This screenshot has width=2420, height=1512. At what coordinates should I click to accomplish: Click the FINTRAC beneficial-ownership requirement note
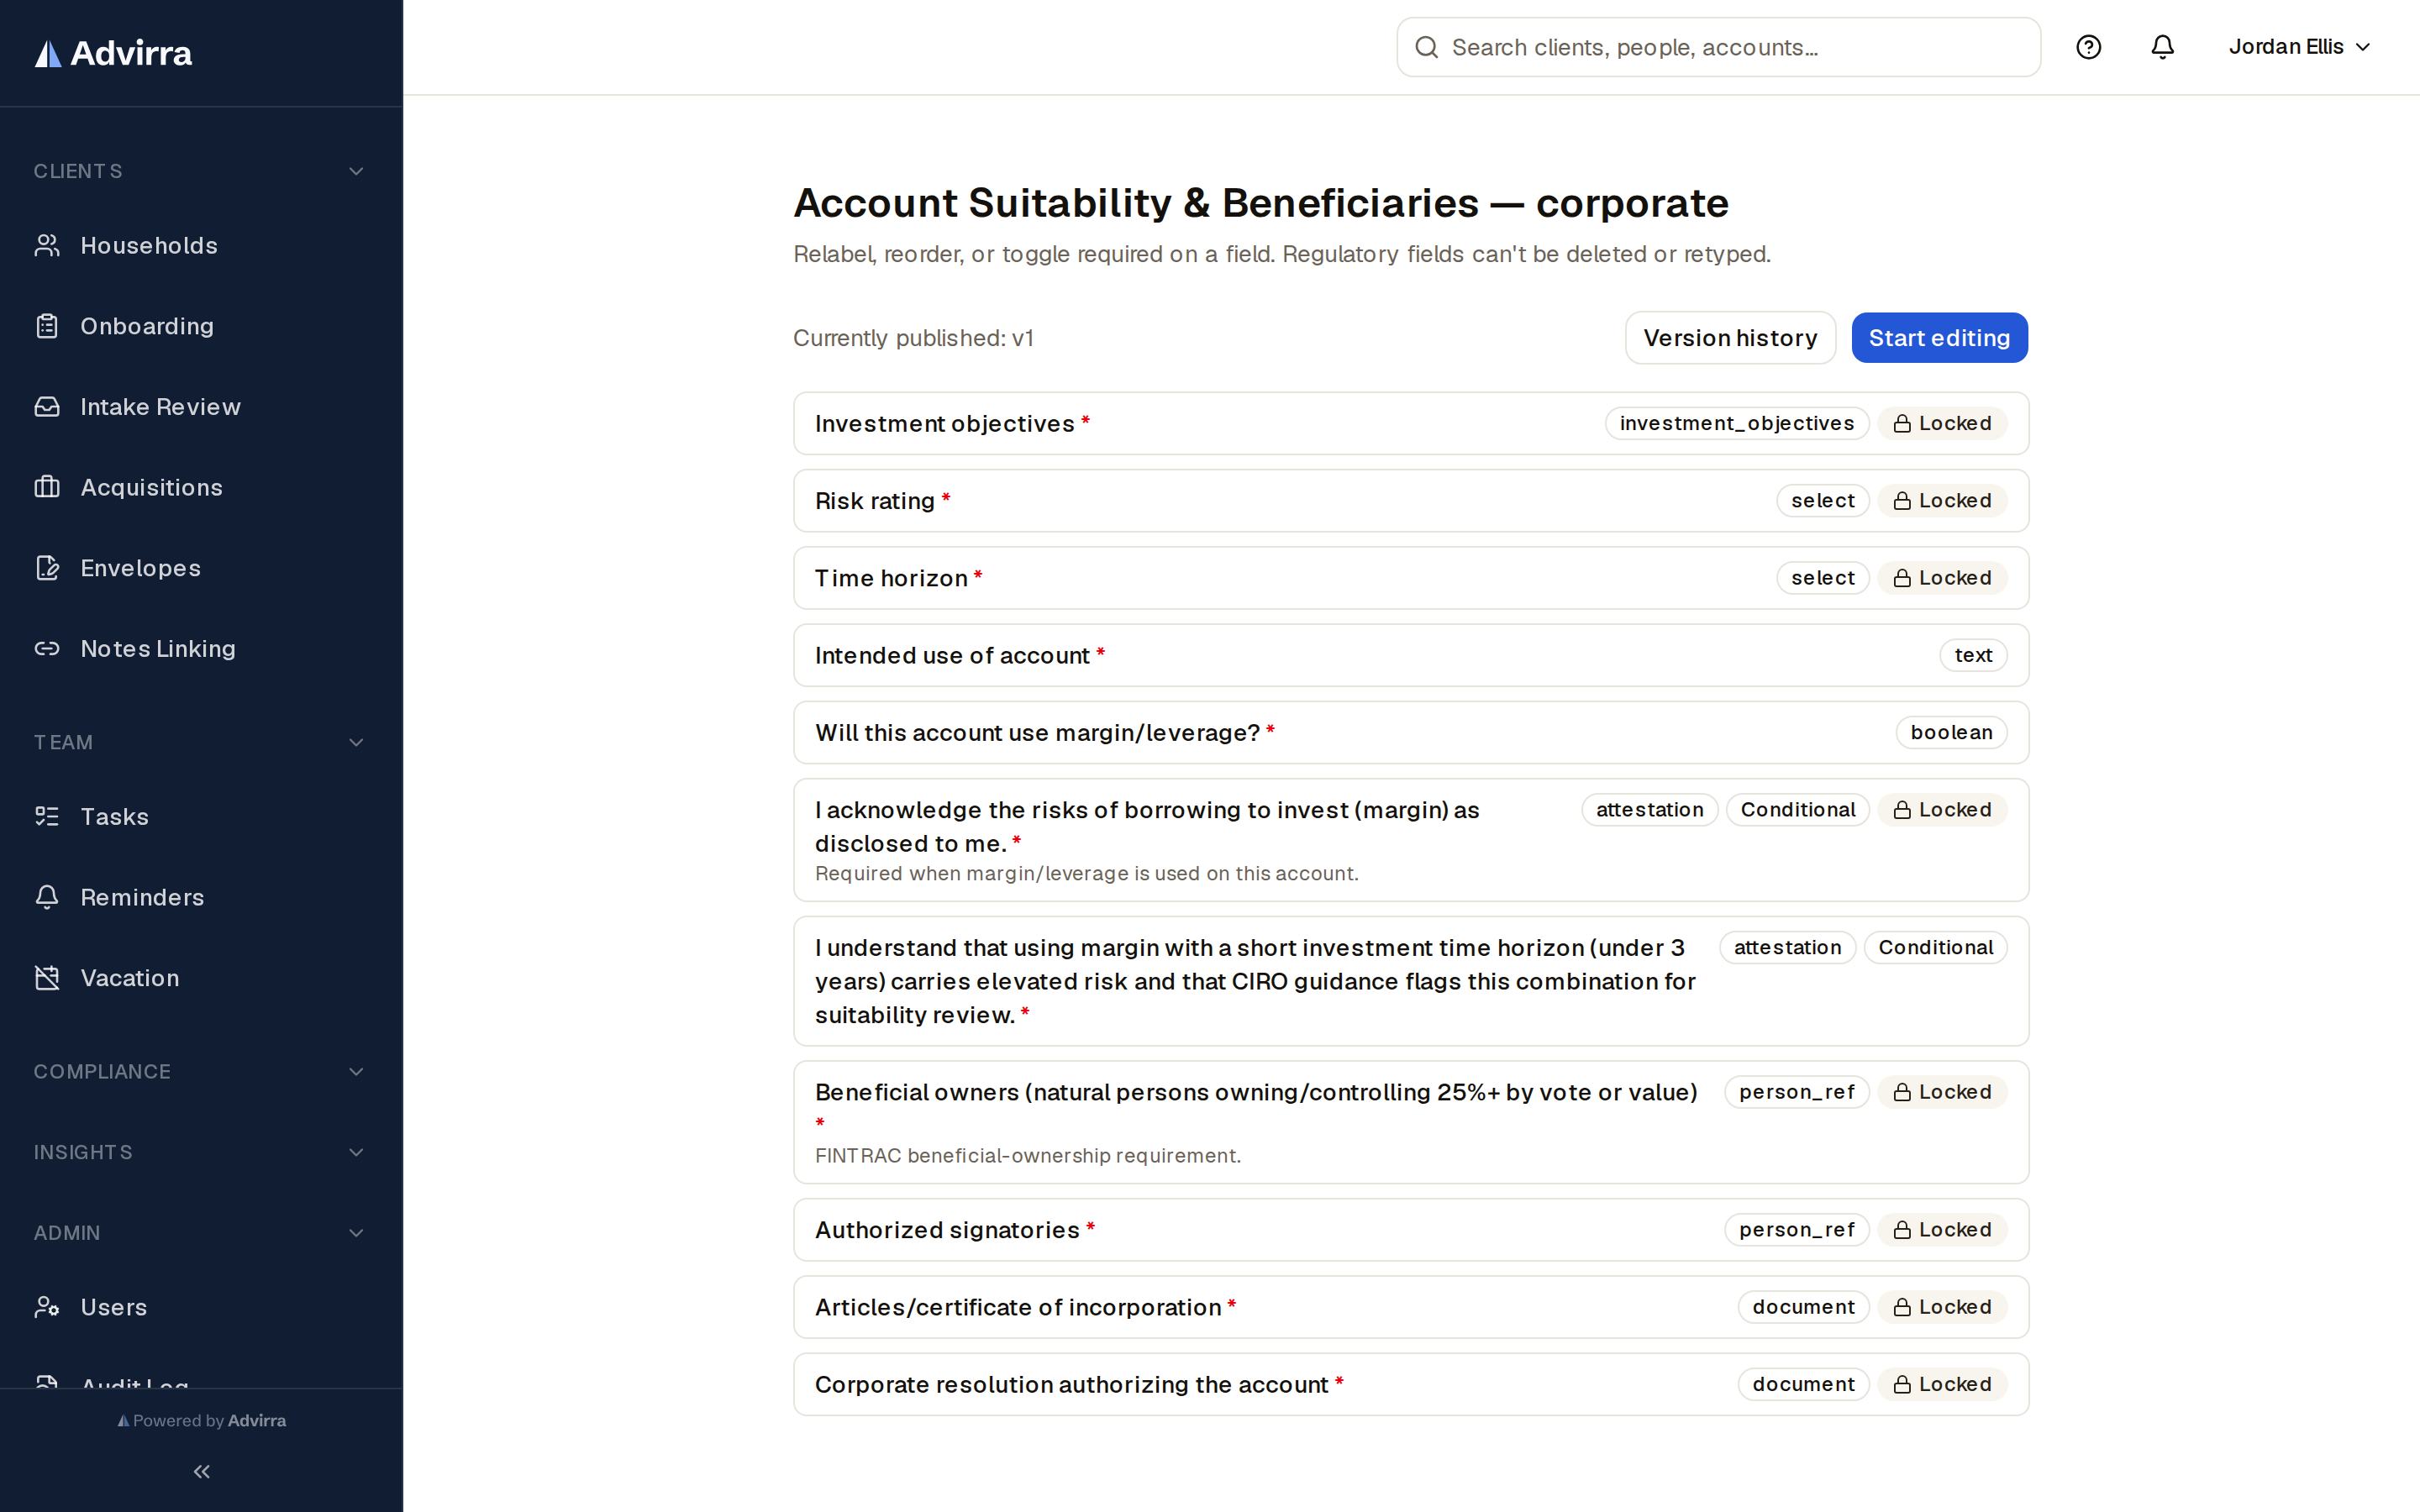(1028, 1155)
